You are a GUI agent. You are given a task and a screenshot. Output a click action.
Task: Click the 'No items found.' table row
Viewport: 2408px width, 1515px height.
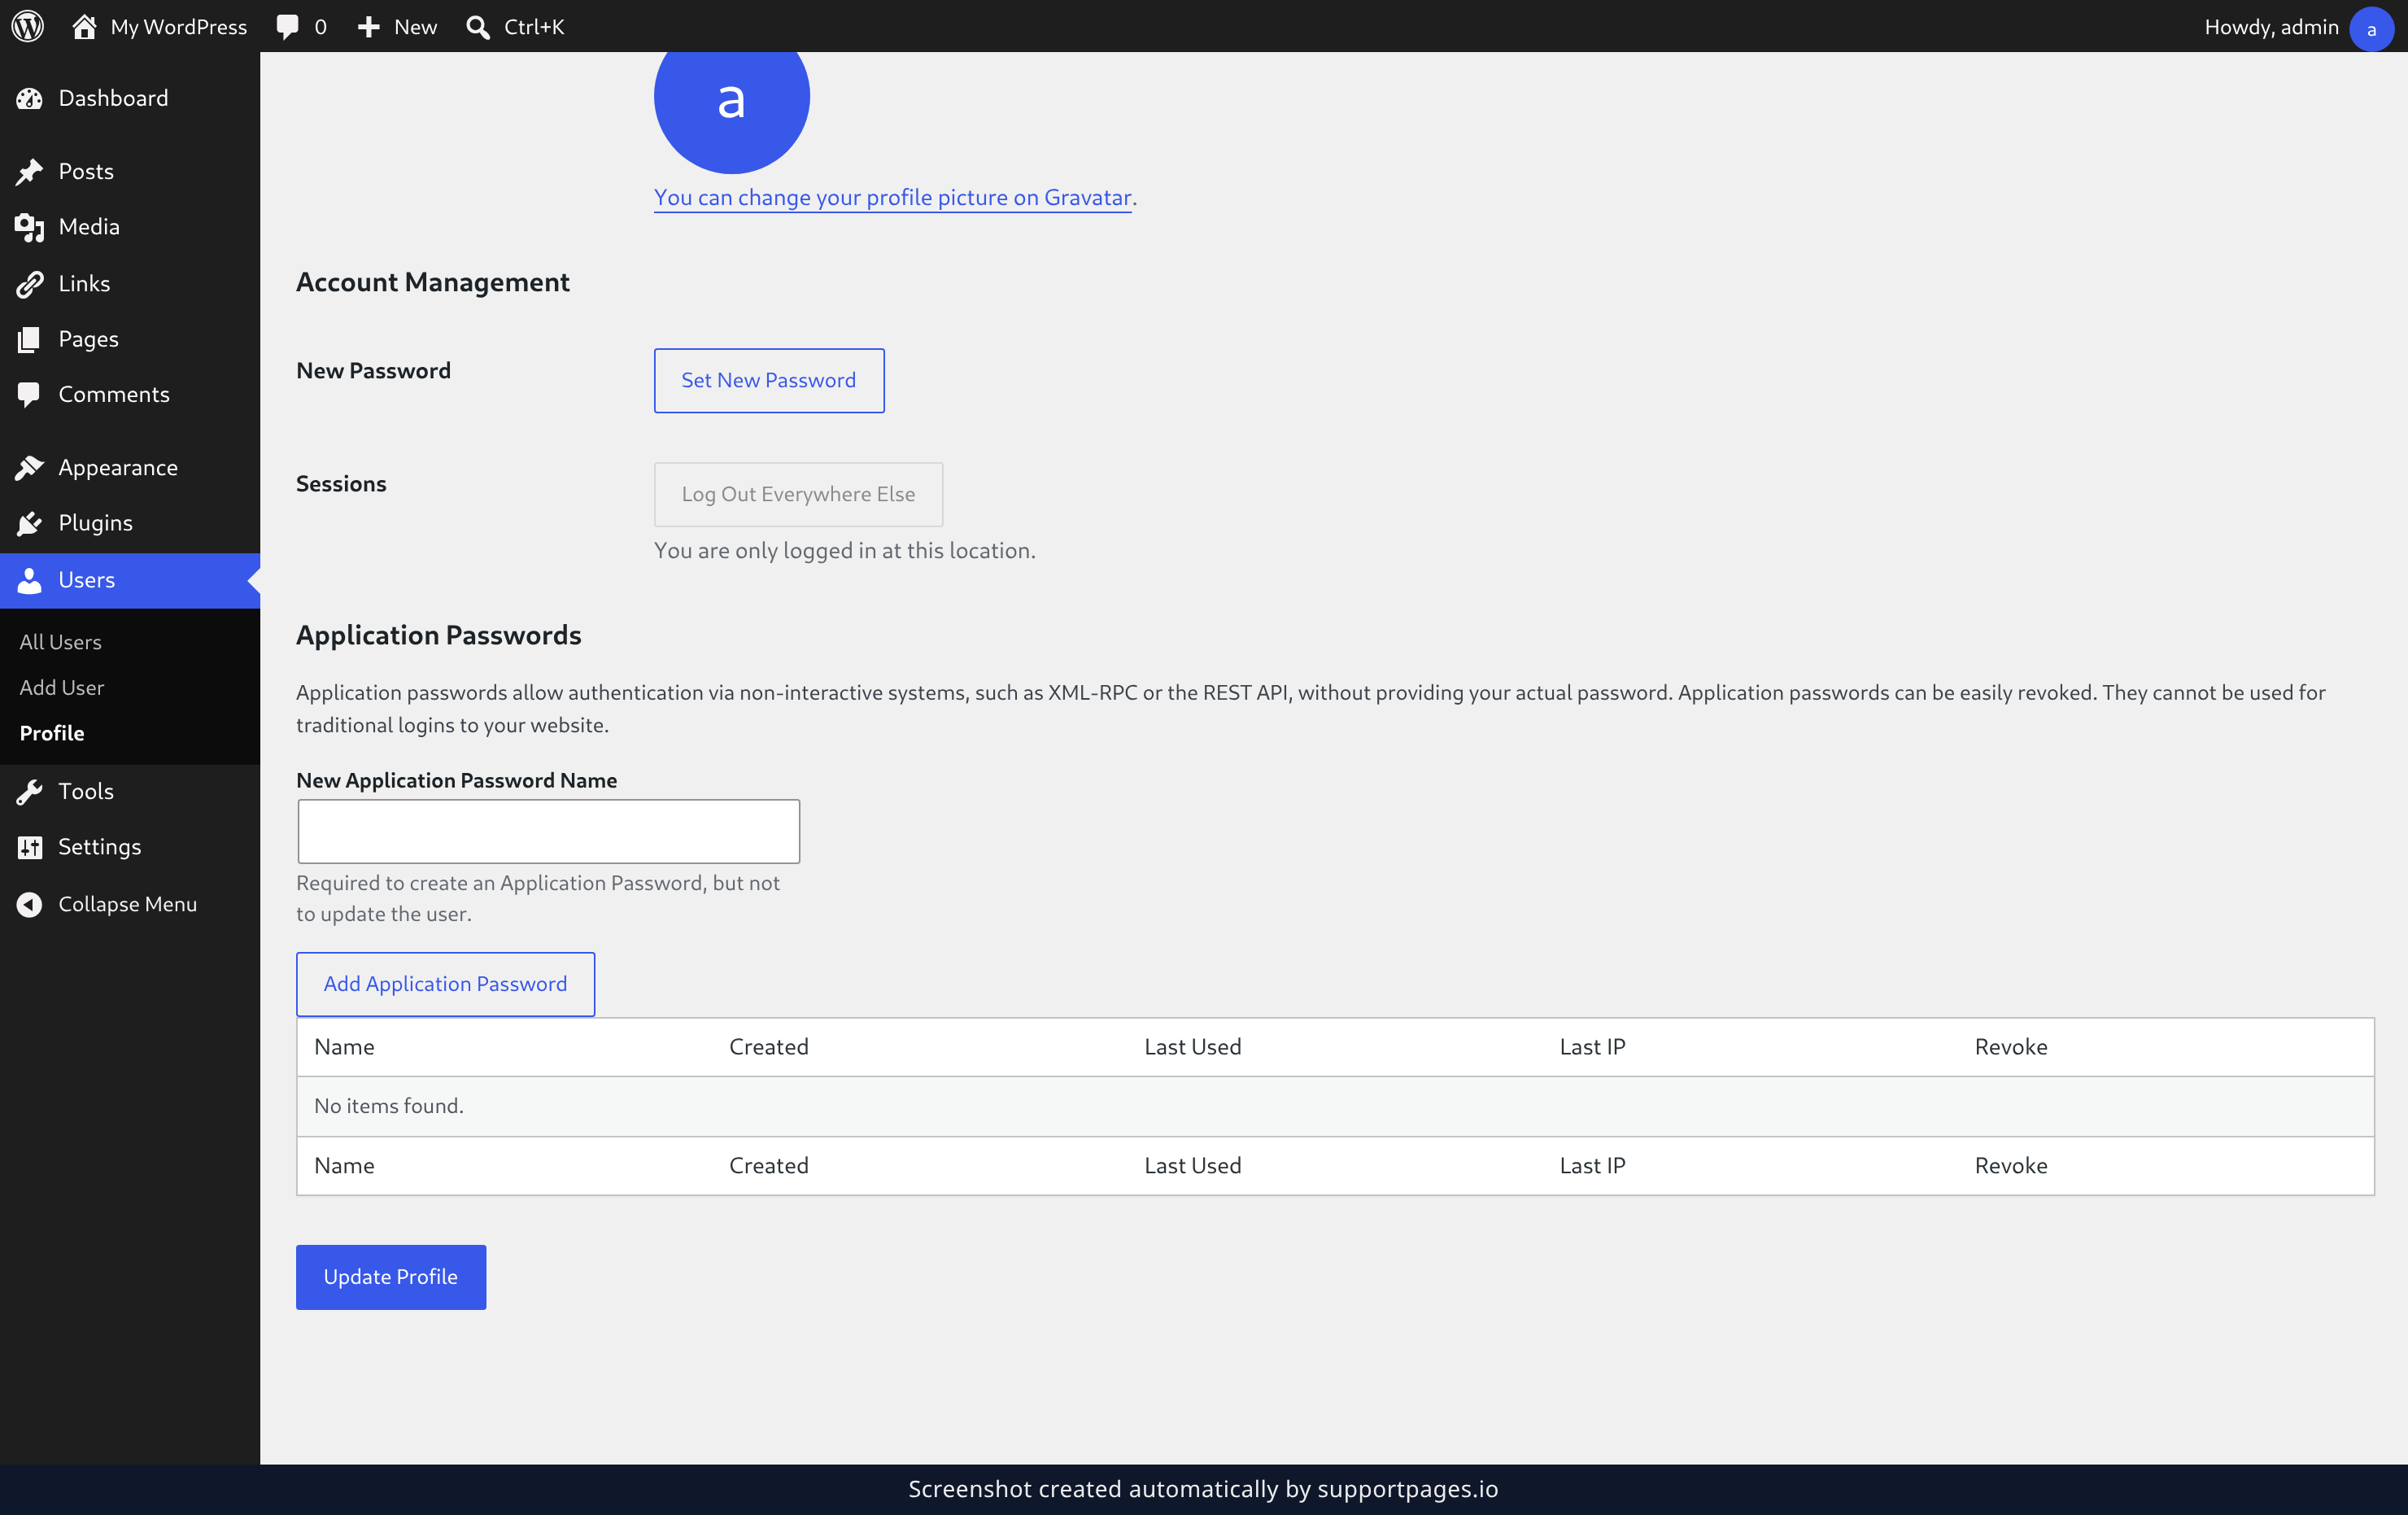1335,1106
